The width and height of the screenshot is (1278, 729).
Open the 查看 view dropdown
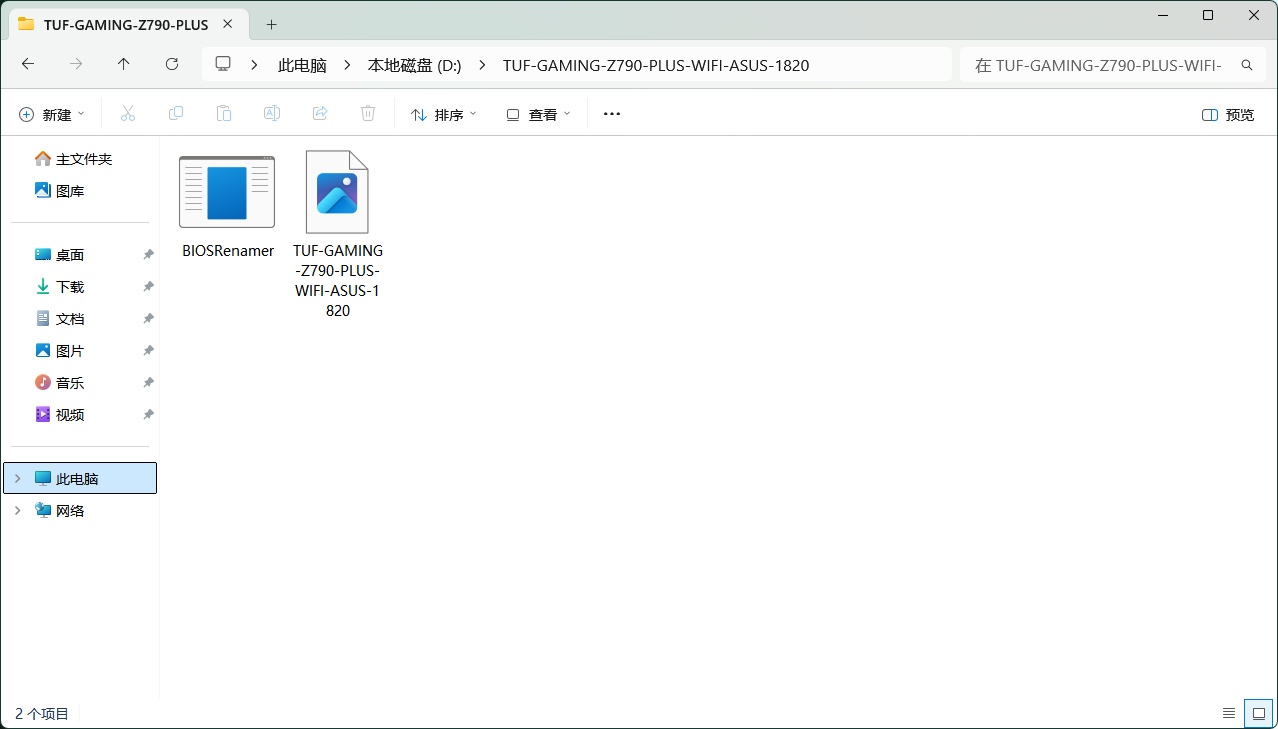539,114
